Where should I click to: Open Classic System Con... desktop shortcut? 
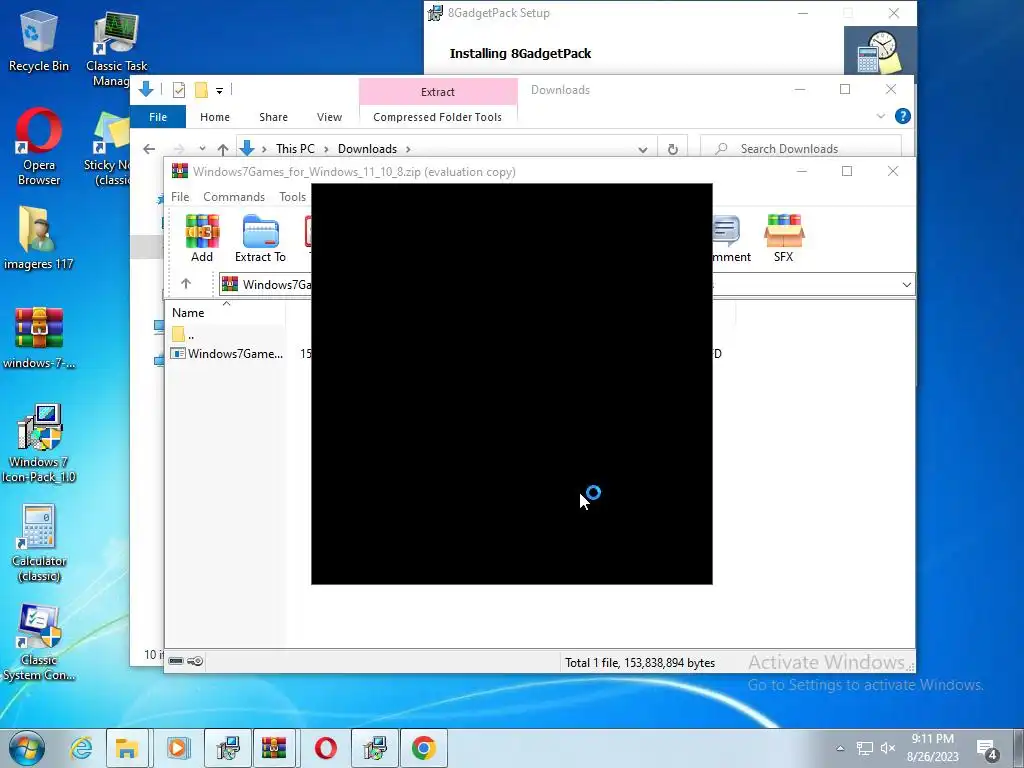coord(39,643)
